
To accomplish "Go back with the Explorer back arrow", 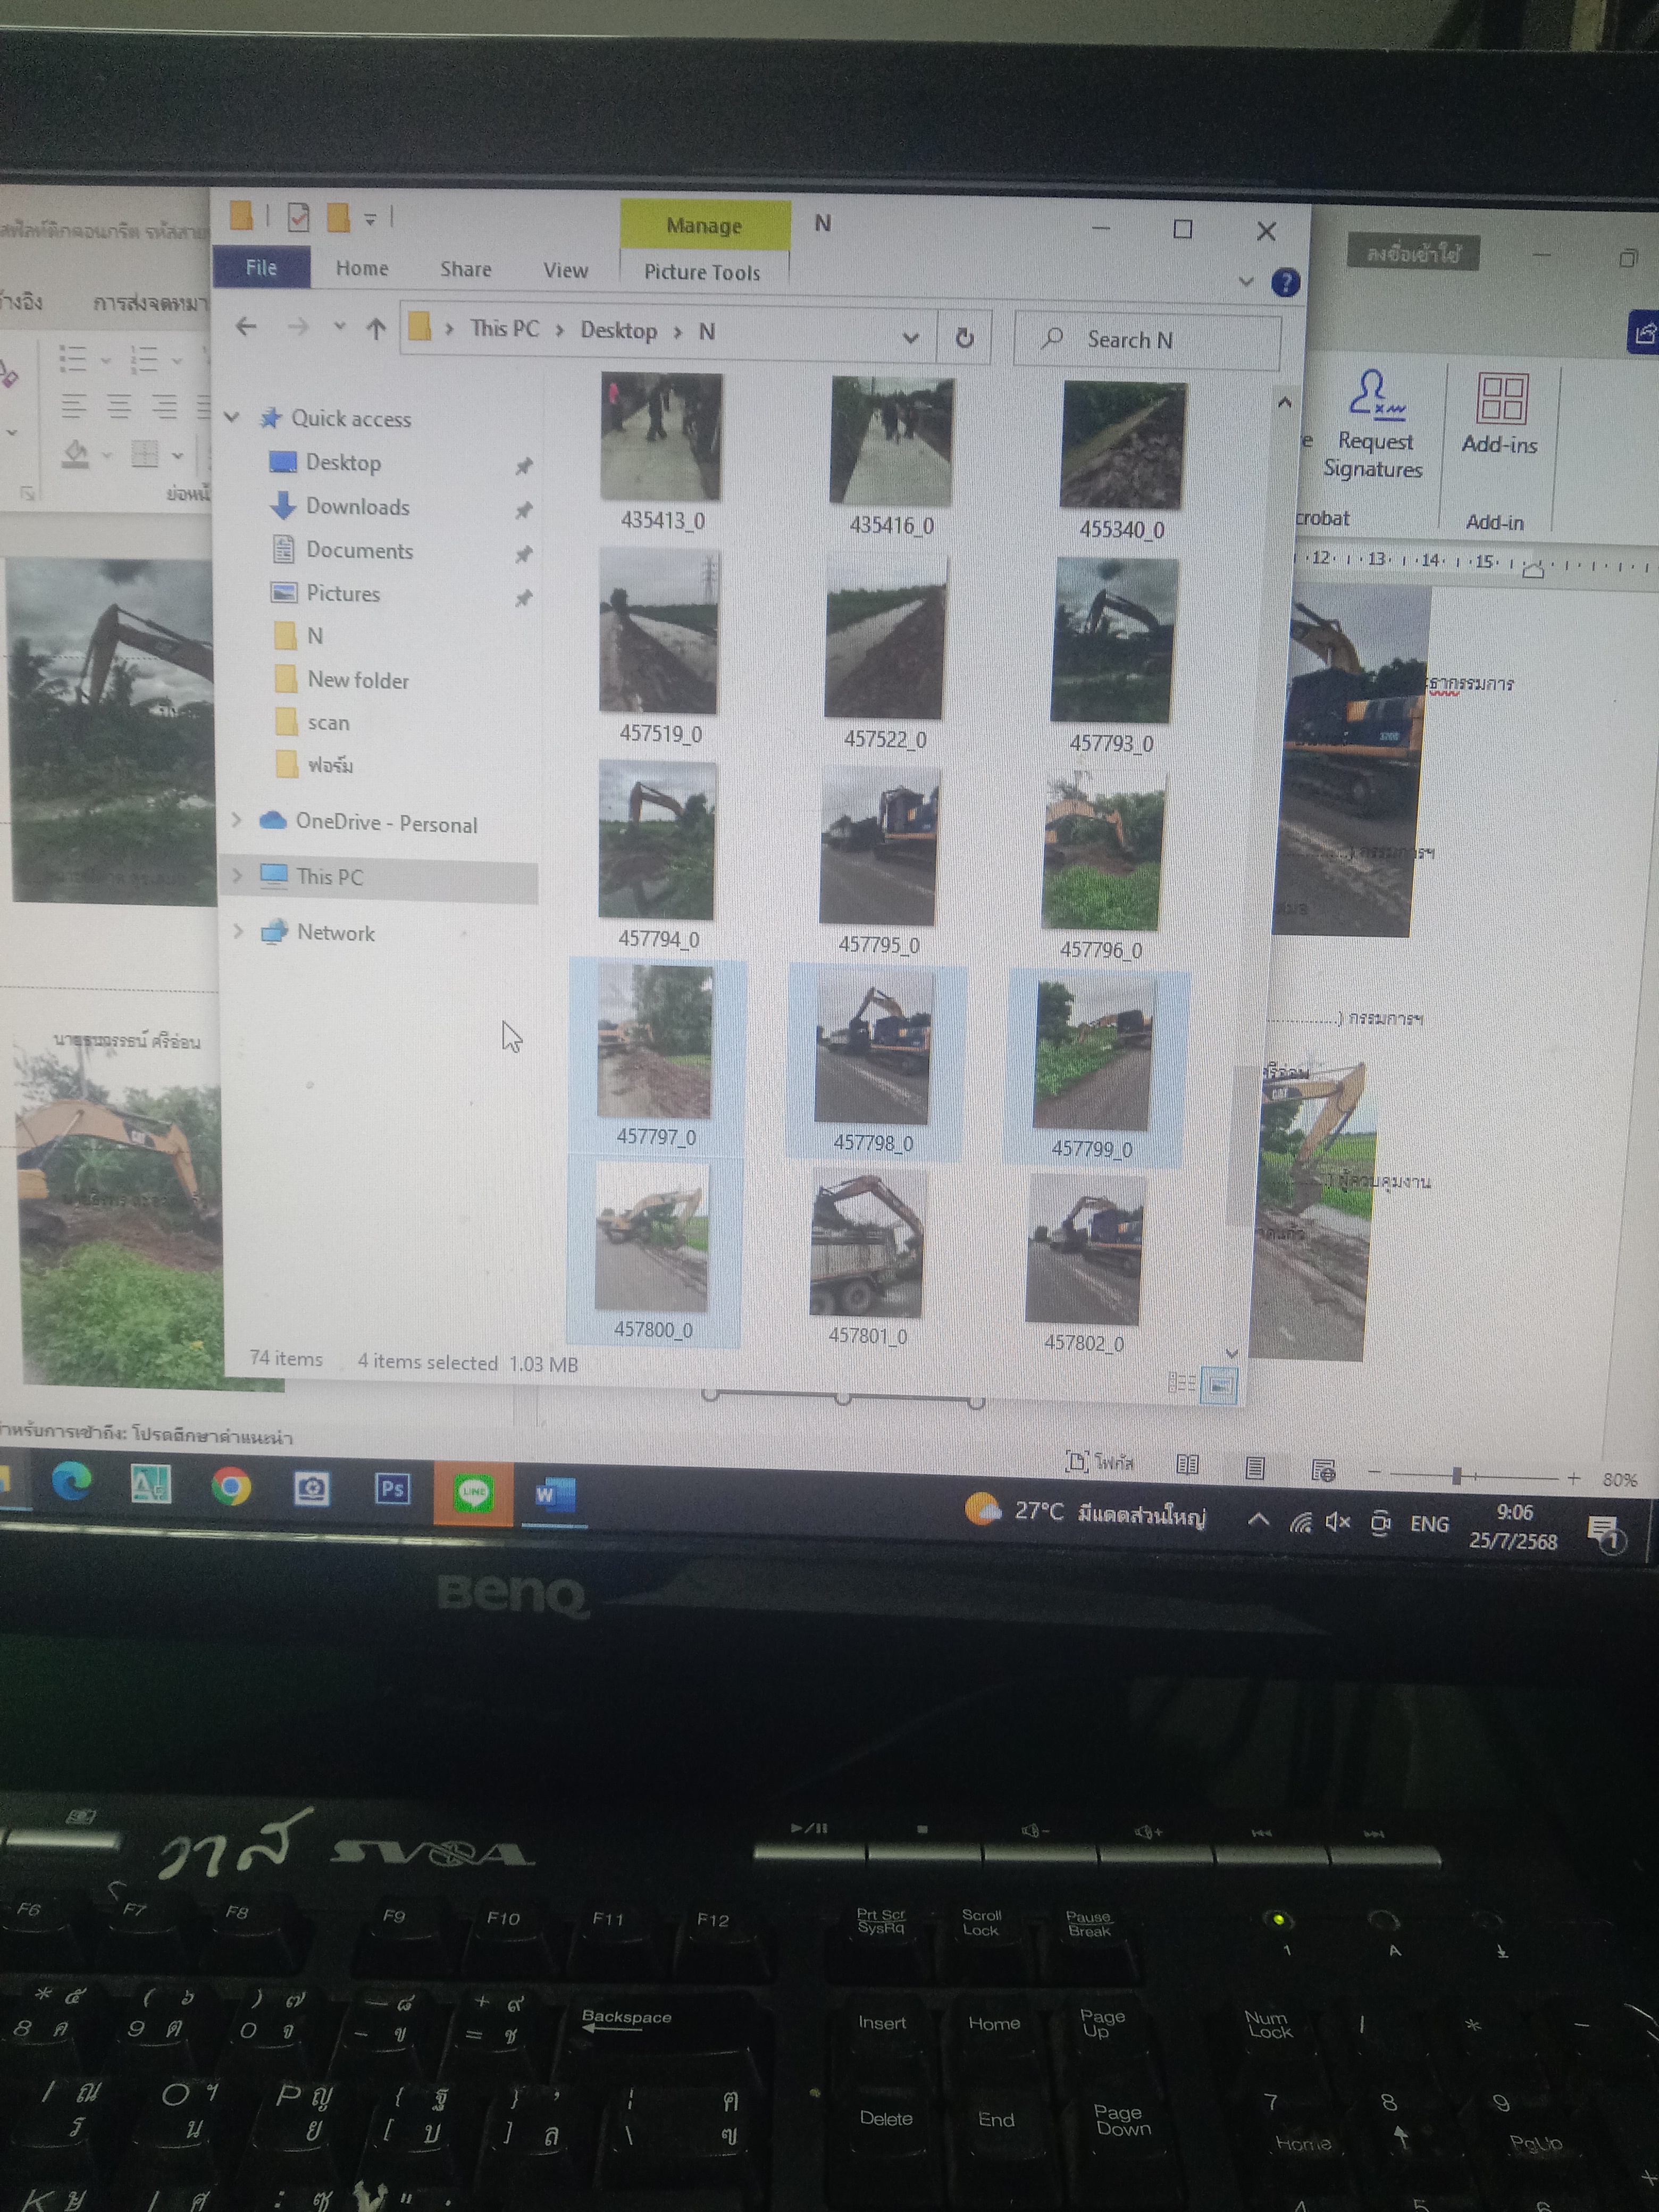I will pos(247,326).
